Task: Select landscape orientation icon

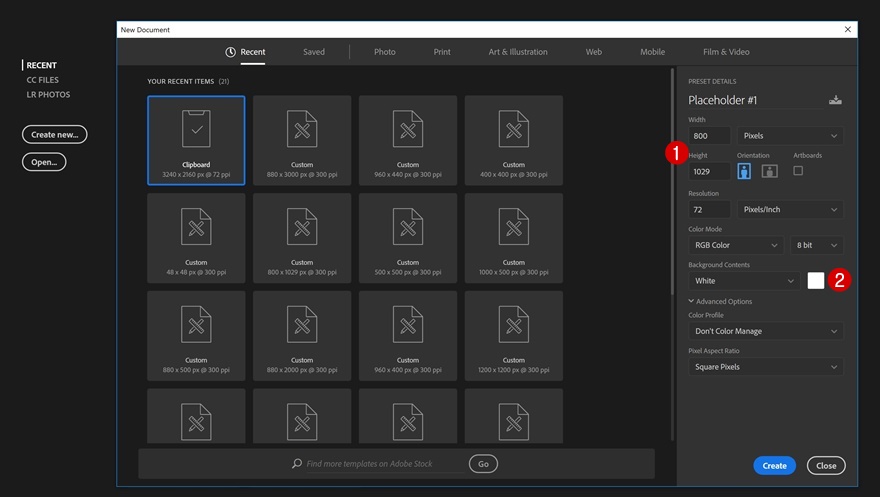Action: click(x=769, y=171)
